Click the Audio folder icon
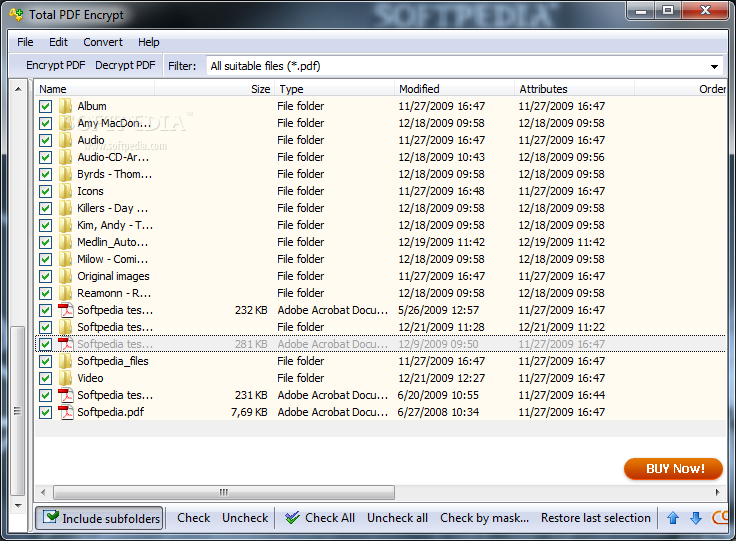Screen dimensions: 736x541 pyautogui.click(x=66, y=140)
